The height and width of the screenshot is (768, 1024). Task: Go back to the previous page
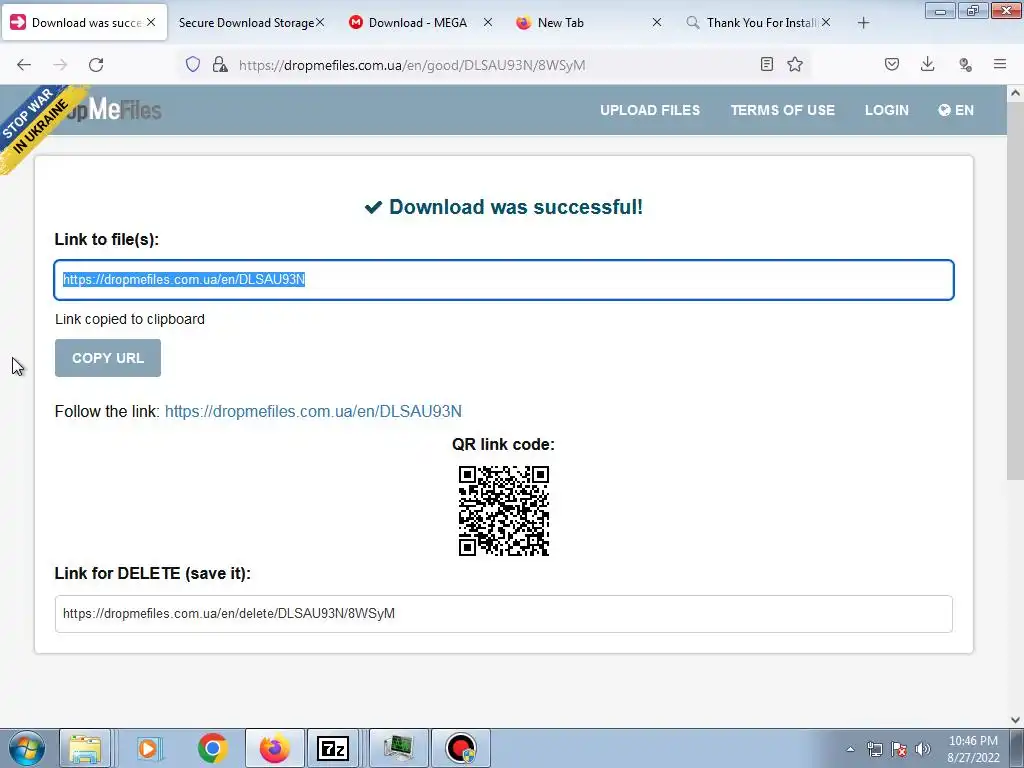(24, 65)
